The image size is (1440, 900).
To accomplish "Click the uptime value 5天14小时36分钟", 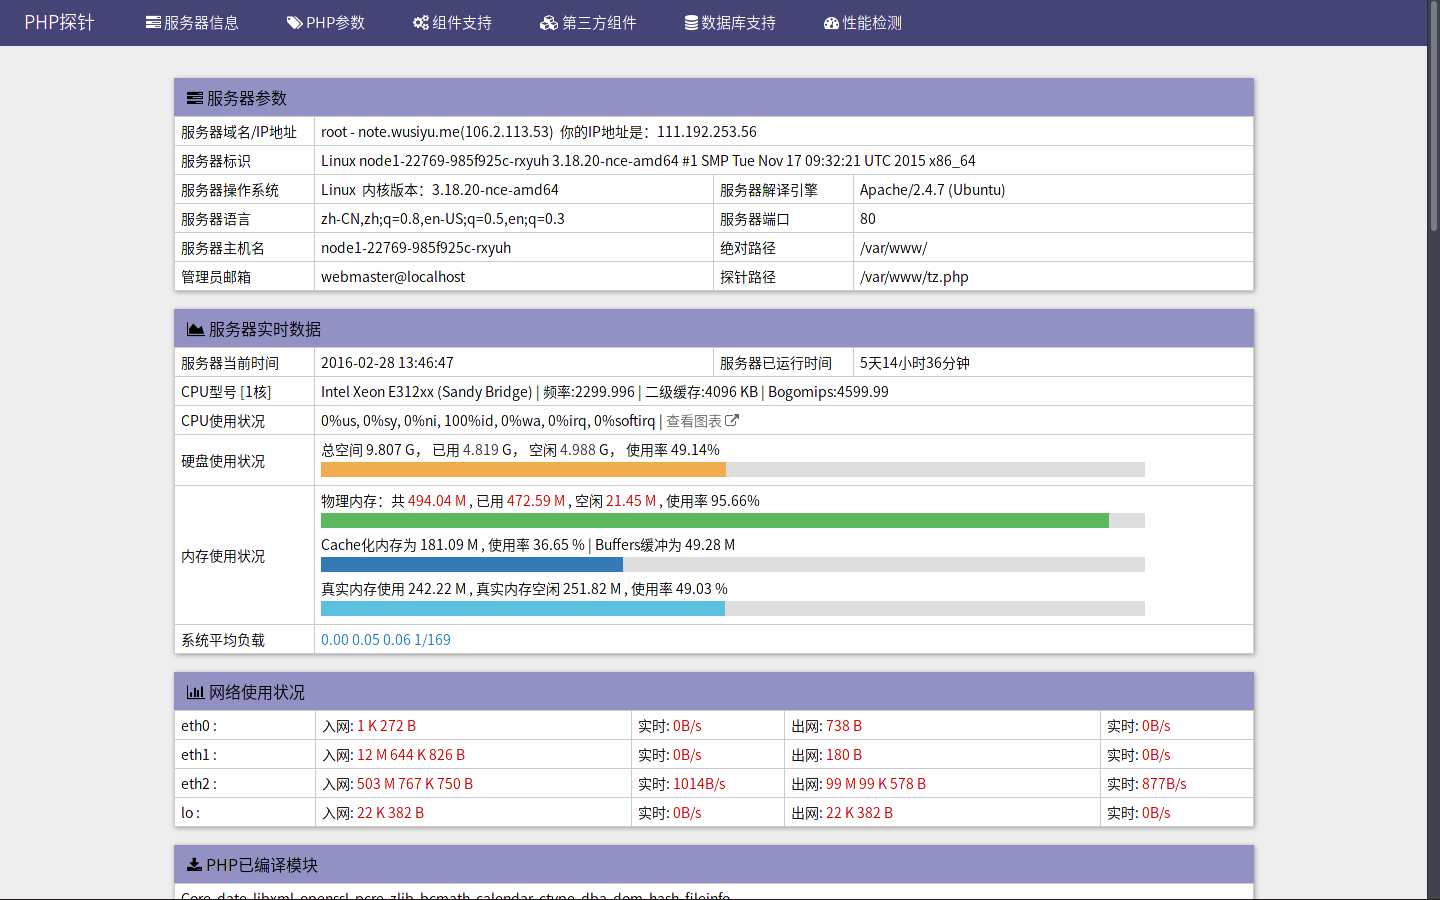I will coord(915,363).
